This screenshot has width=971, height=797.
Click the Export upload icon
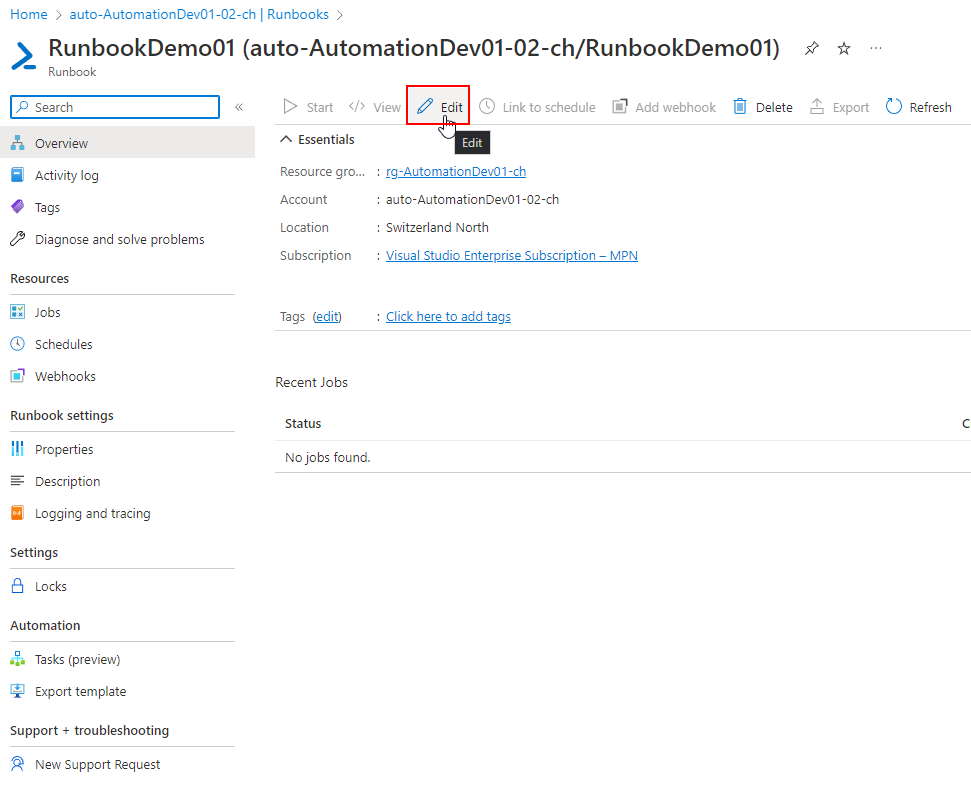click(x=817, y=107)
